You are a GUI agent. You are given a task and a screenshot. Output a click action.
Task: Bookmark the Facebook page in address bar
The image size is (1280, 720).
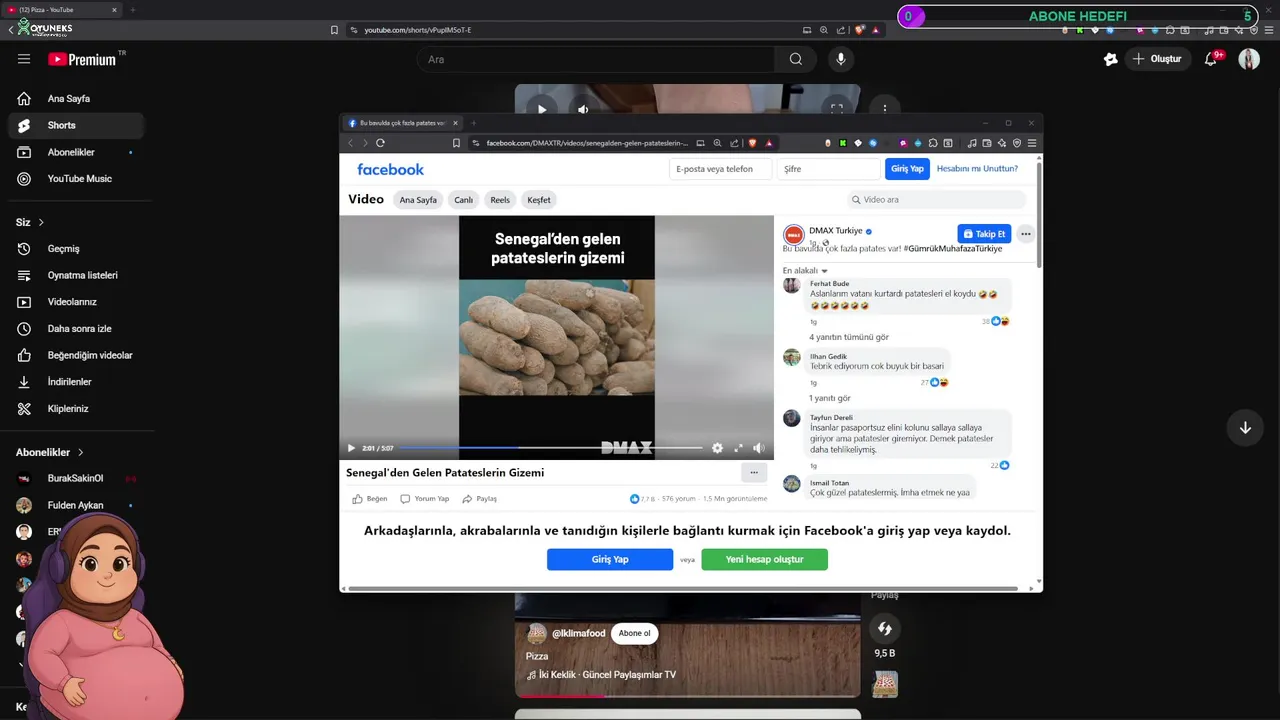click(x=456, y=143)
